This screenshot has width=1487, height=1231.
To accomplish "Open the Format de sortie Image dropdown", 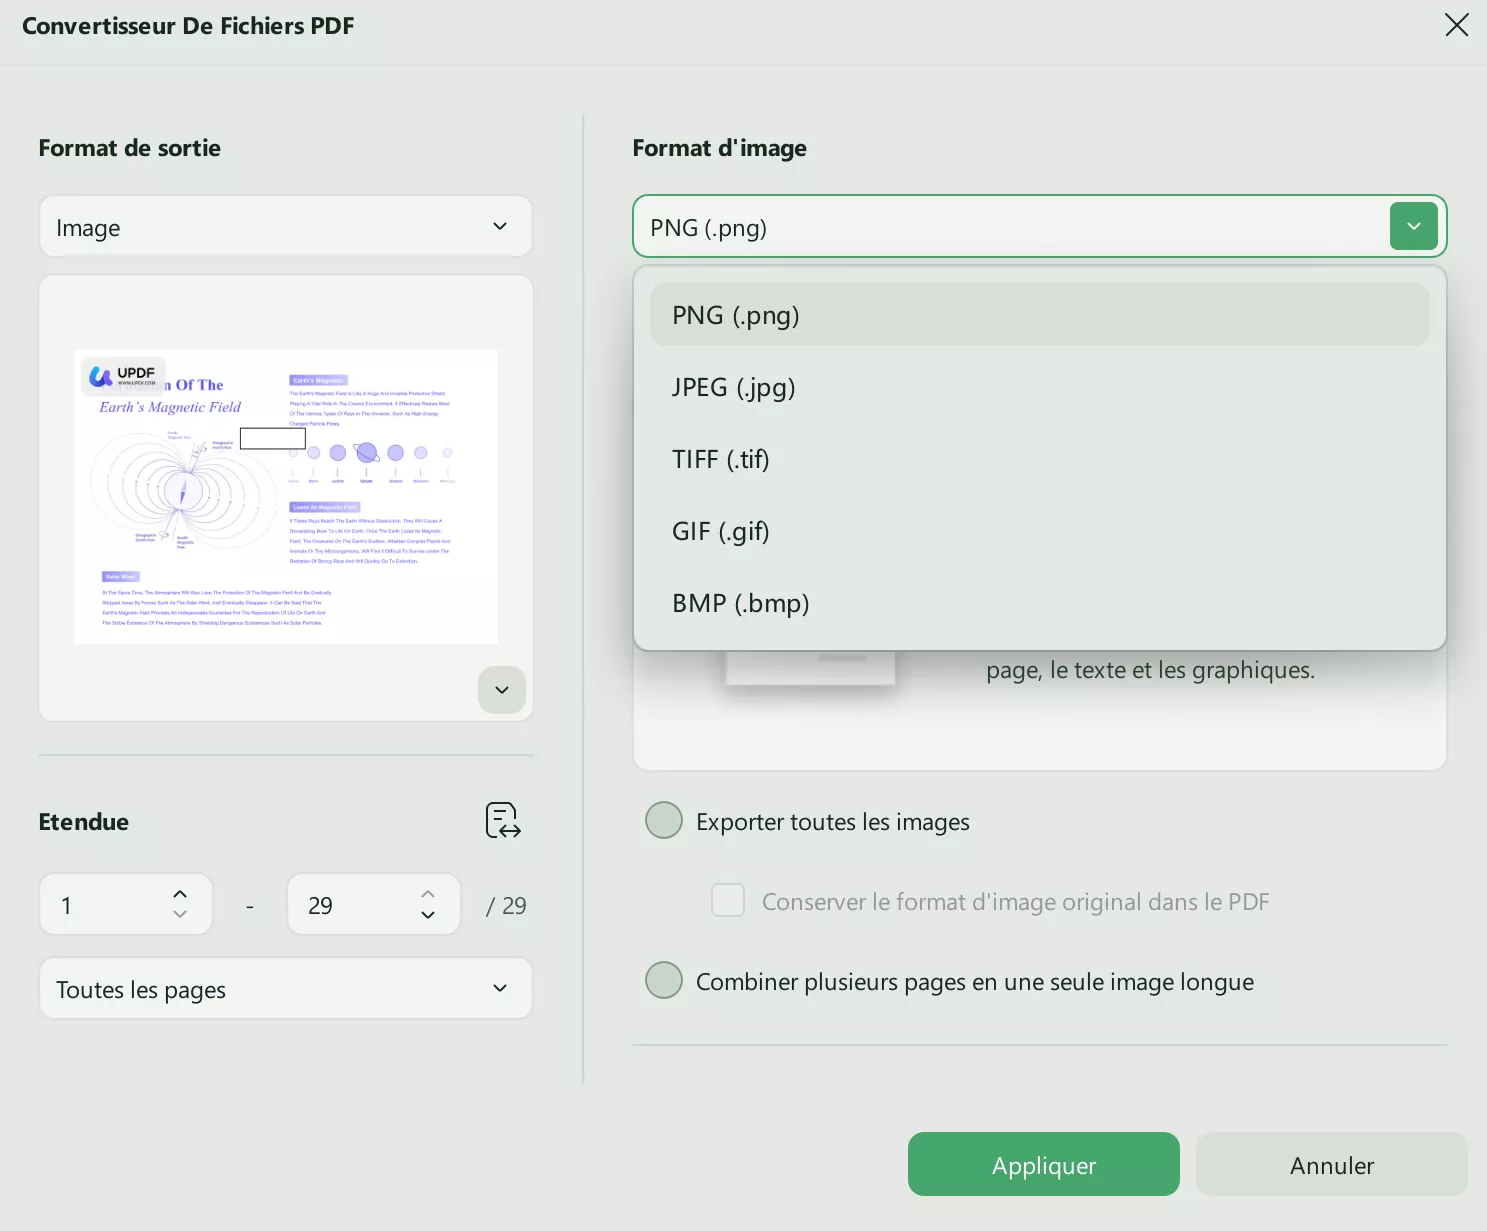I will (285, 227).
